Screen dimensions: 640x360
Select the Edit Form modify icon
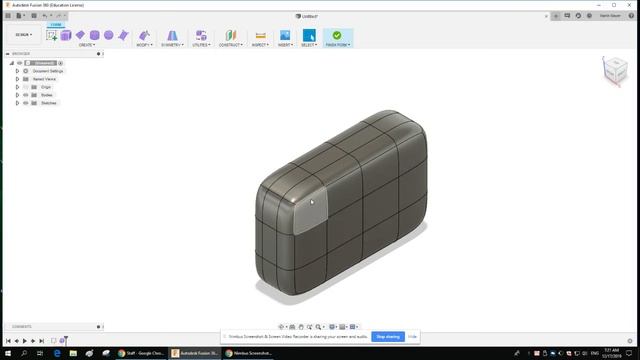pos(144,36)
